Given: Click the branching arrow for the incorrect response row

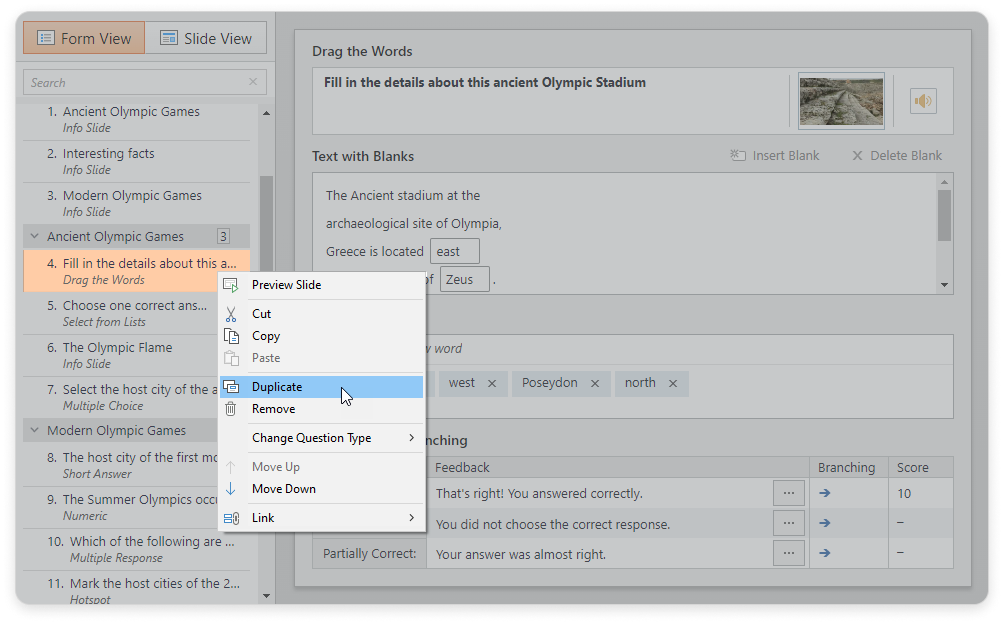Looking at the screenshot, I should click(825, 524).
